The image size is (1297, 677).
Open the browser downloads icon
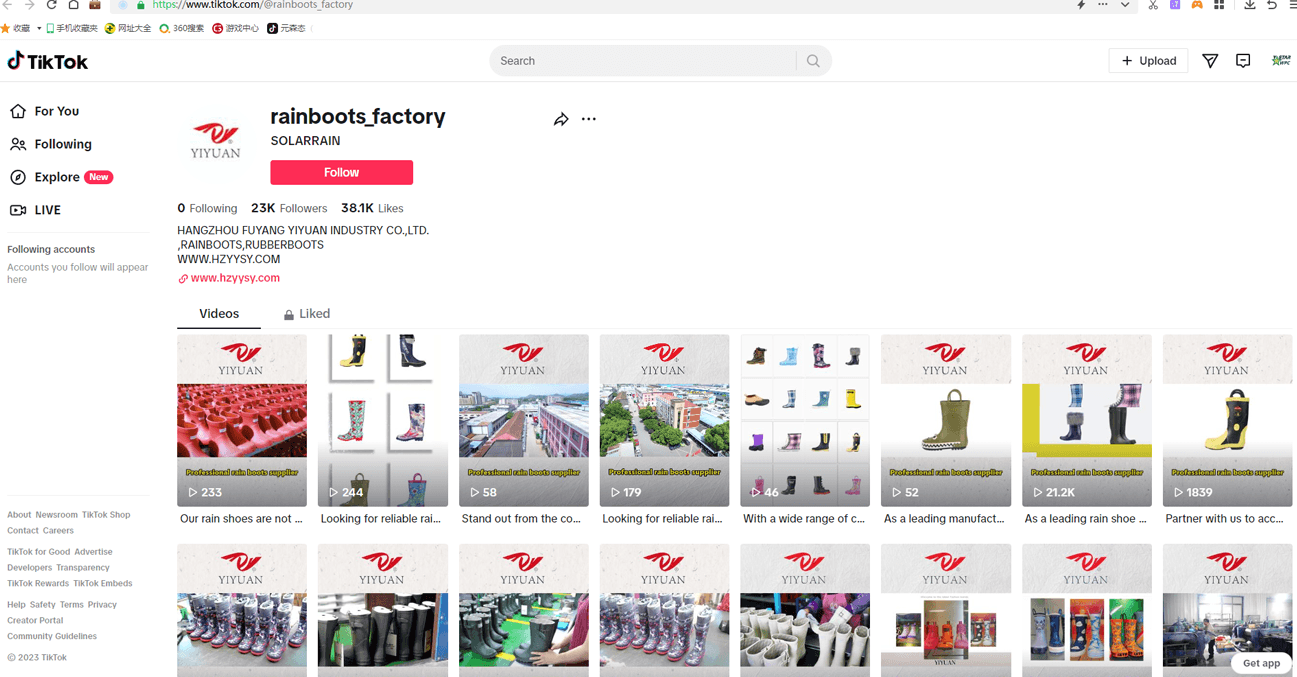click(1250, 5)
